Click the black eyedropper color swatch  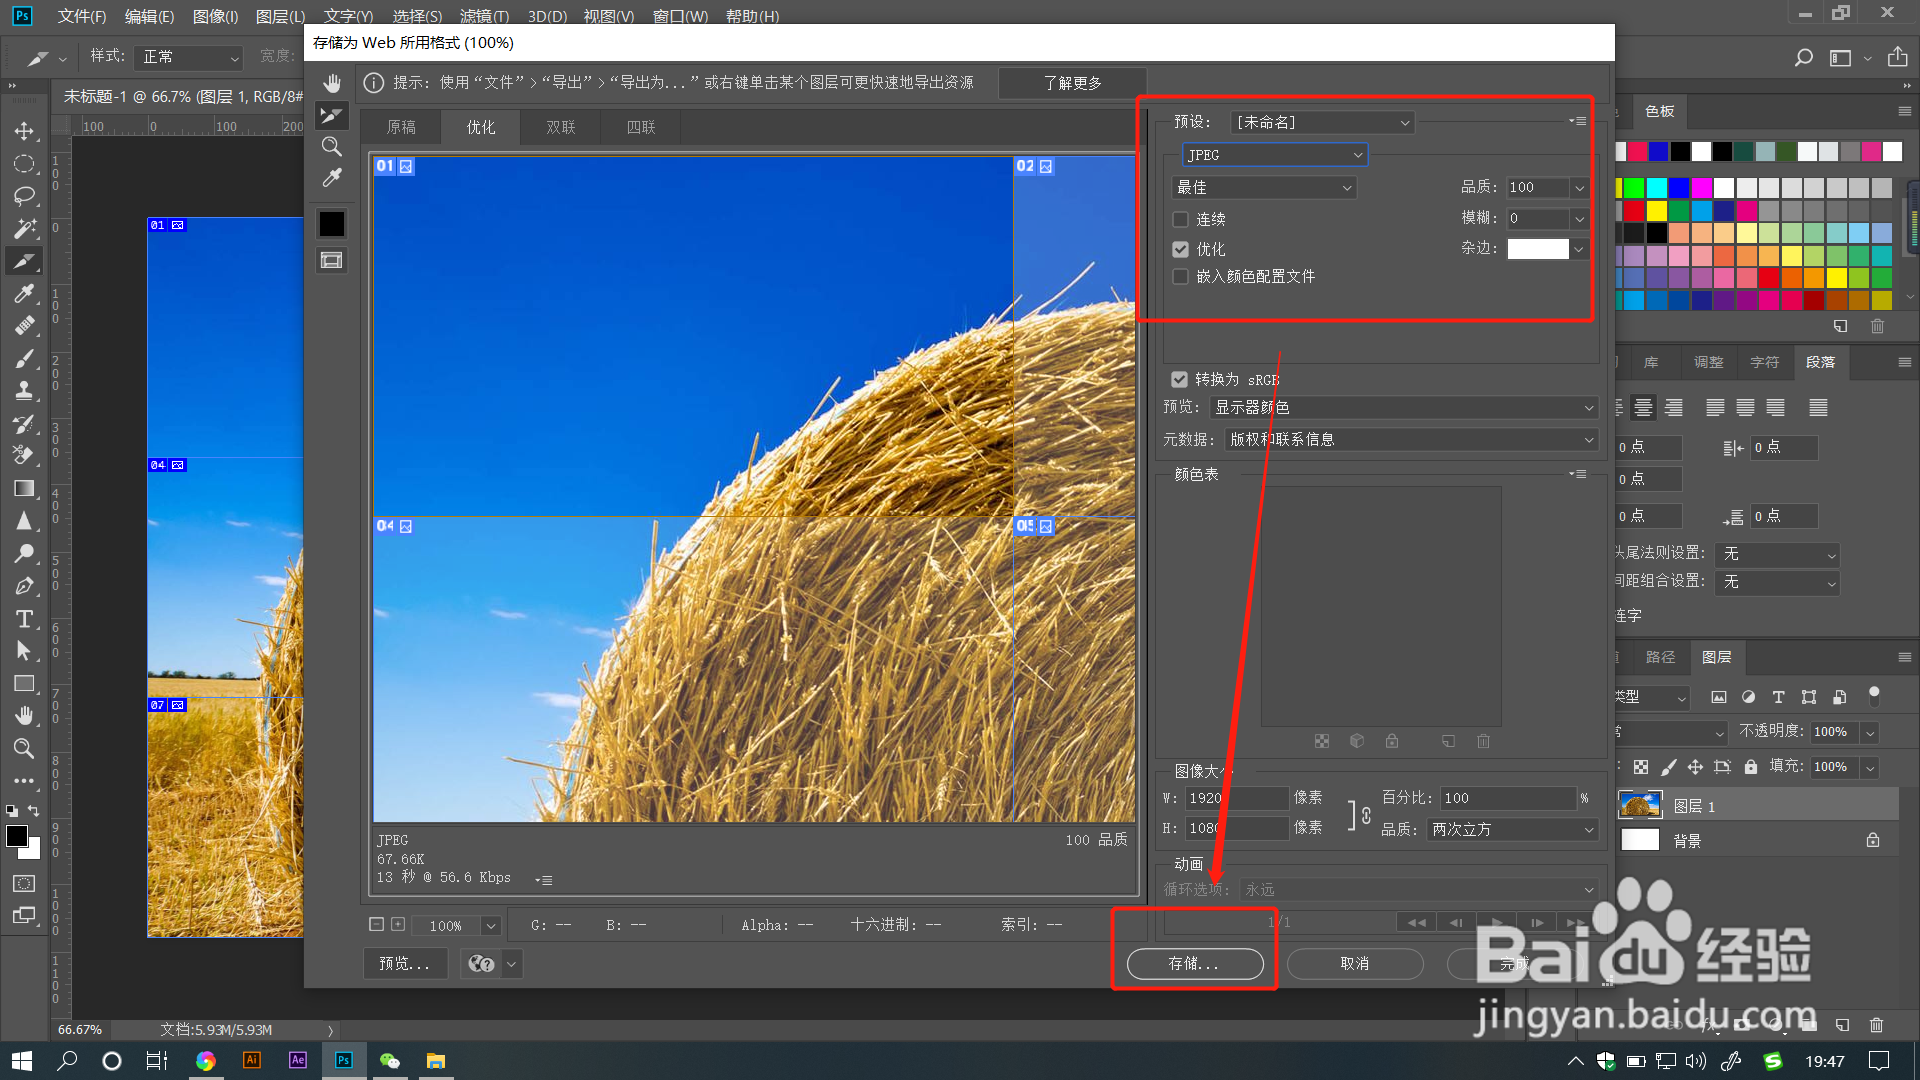point(332,223)
